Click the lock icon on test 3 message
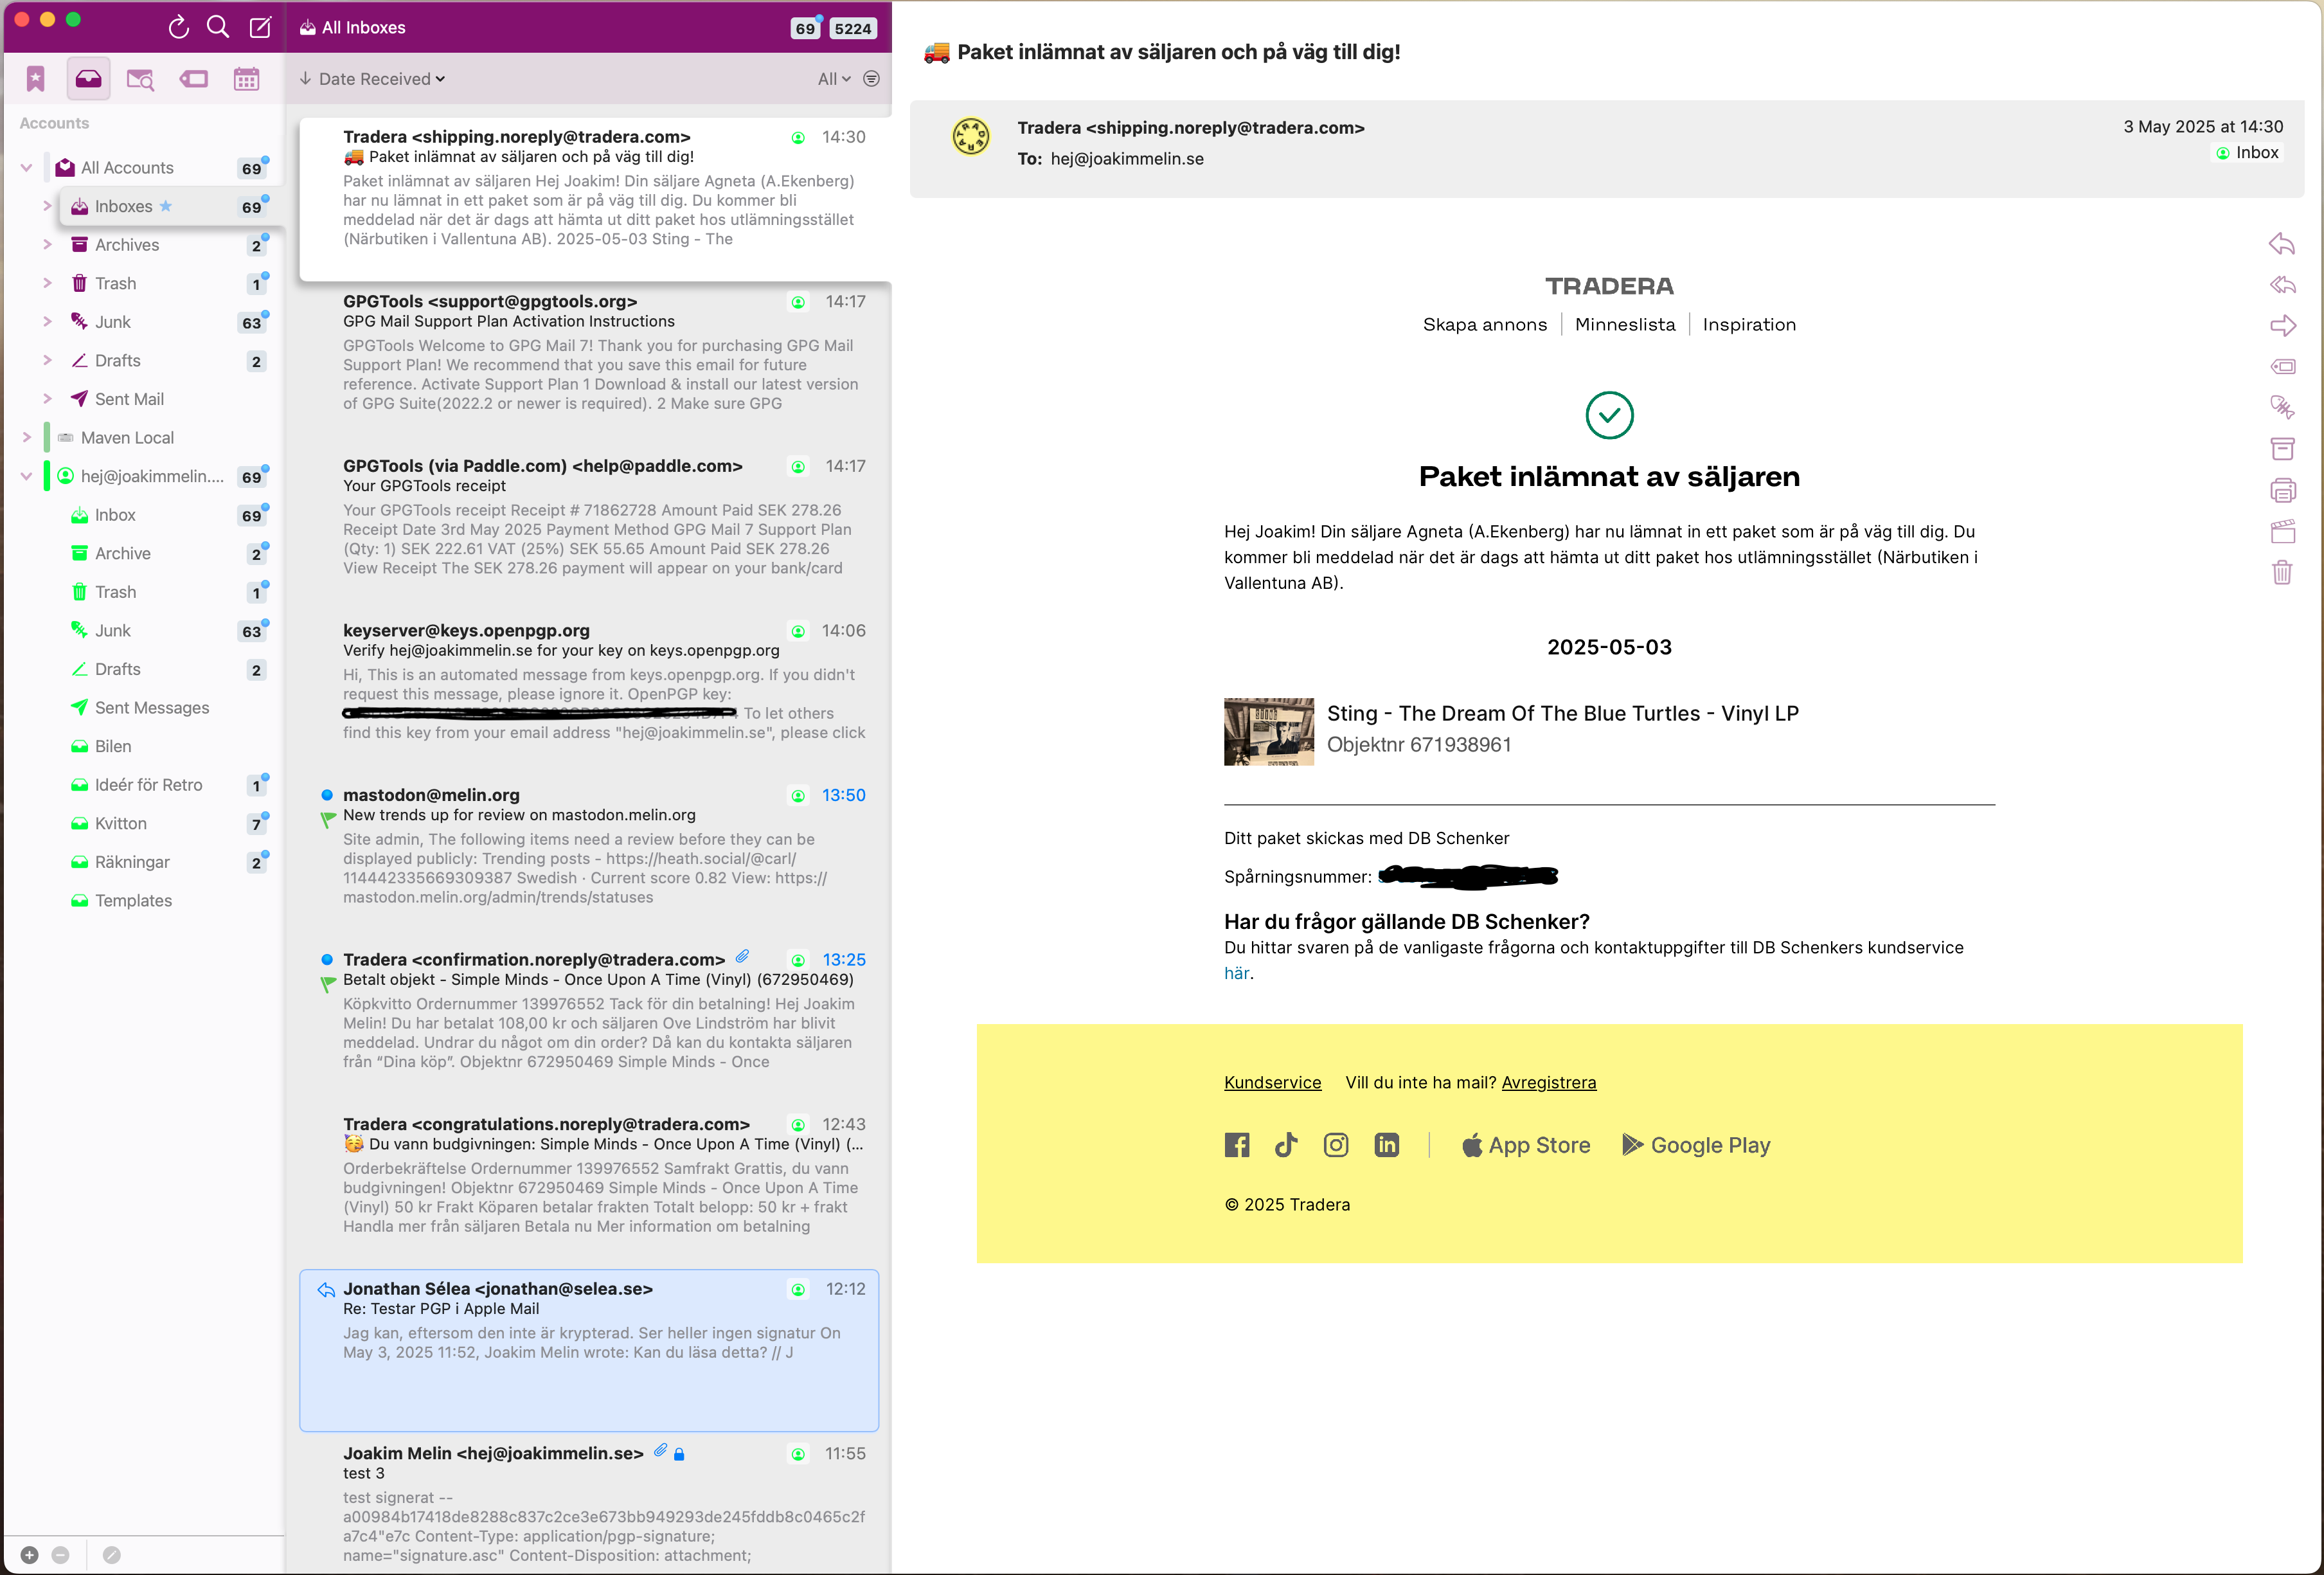Viewport: 2324px width, 1575px height. pyautogui.click(x=679, y=1455)
